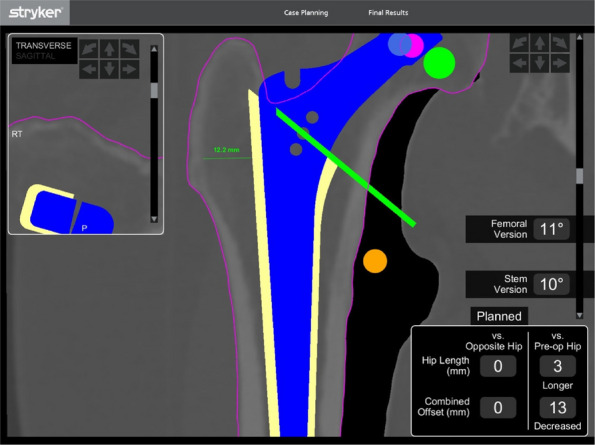
Task: Click the Decreased label under Combined Offset
Action: pyautogui.click(x=557, y=426)
